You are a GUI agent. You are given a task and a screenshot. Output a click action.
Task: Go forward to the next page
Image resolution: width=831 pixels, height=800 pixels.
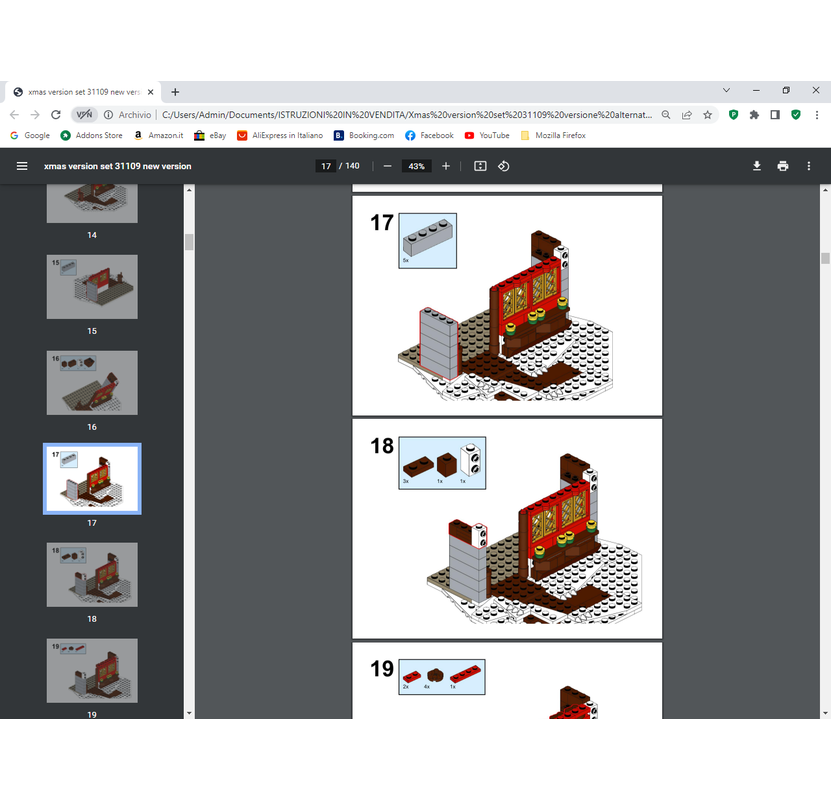35,115
